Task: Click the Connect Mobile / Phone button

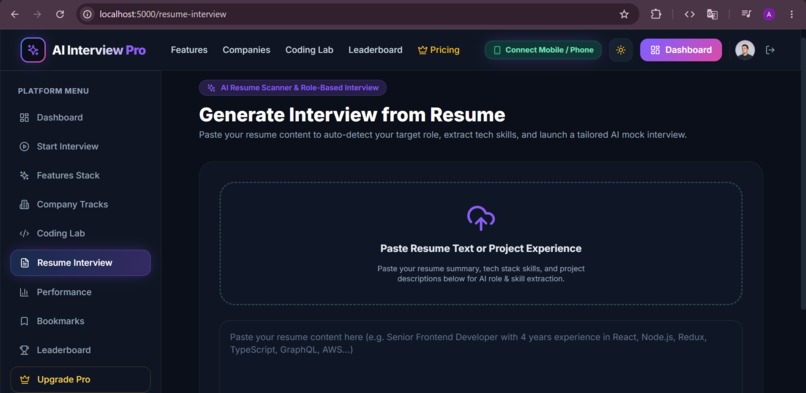Action: pos(543,50)
